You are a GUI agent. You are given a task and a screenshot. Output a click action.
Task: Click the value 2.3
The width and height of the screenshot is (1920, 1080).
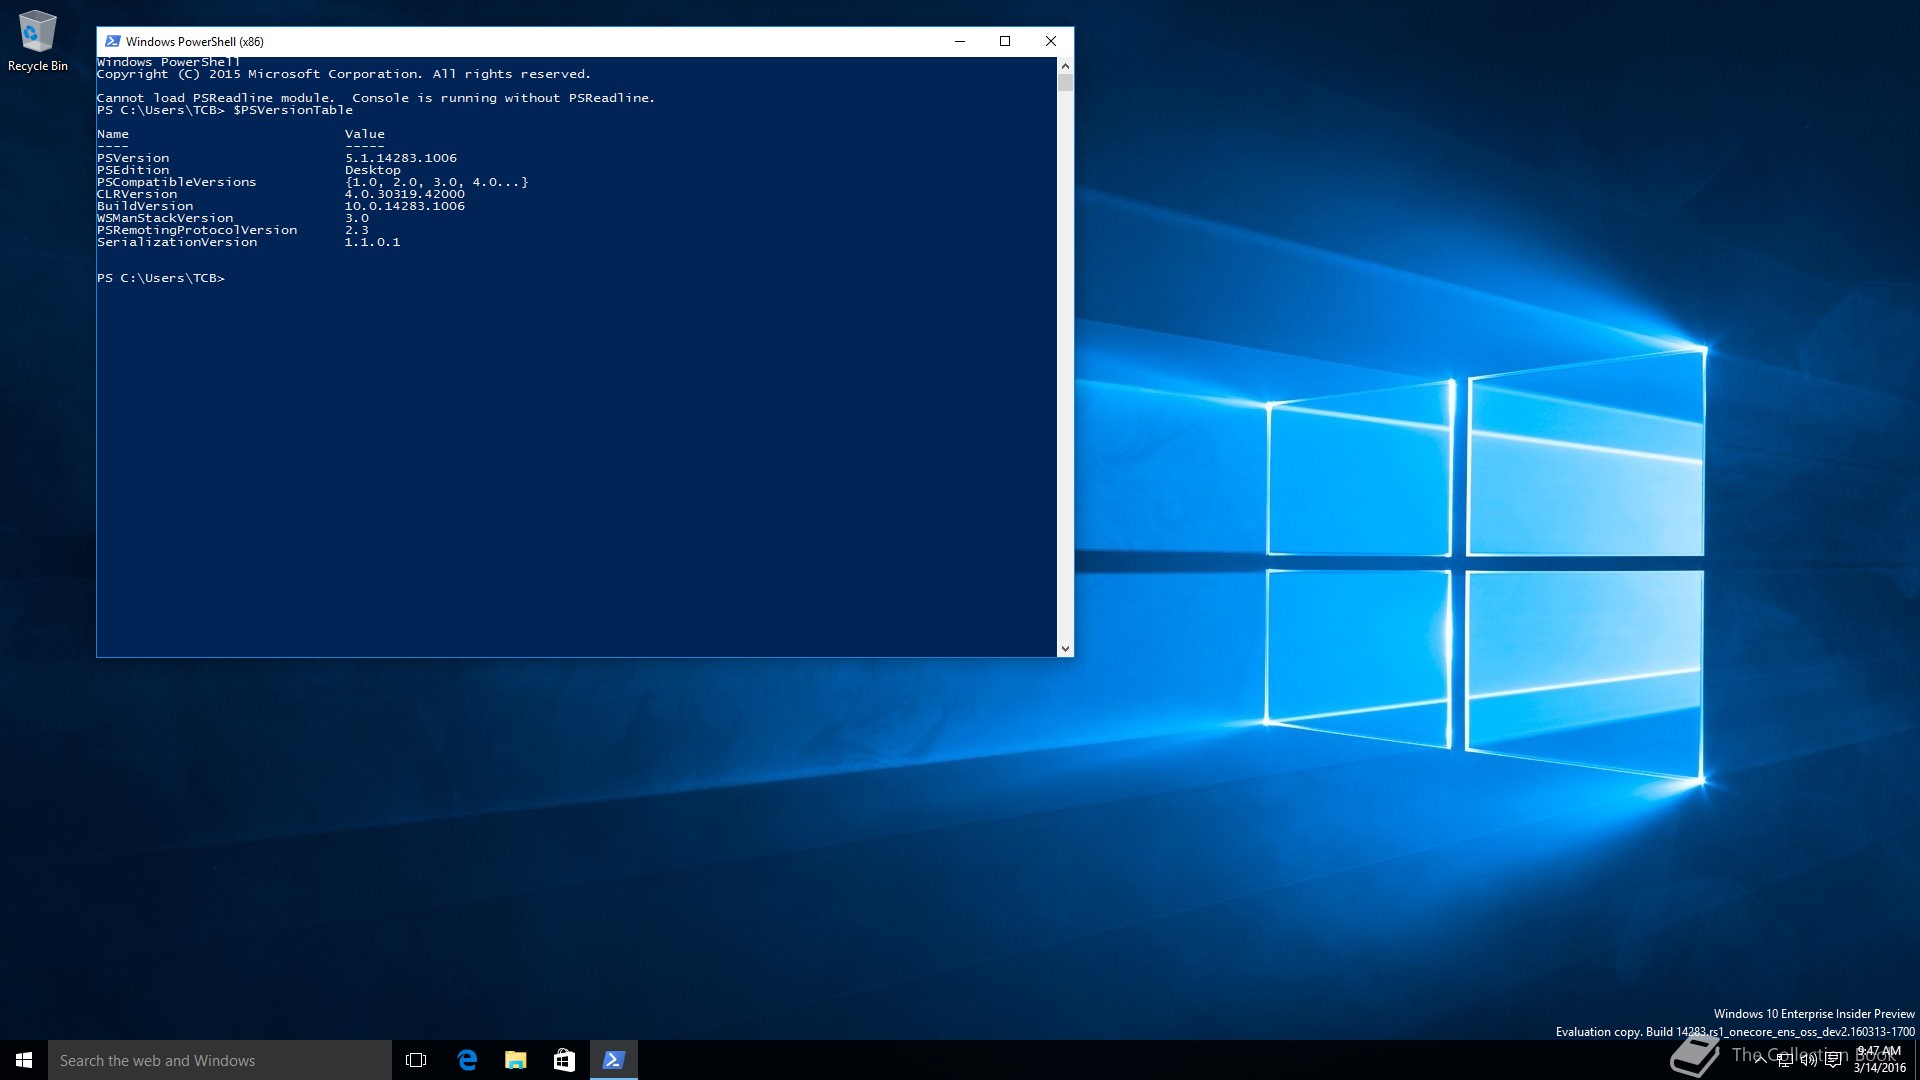click(357, 230)
